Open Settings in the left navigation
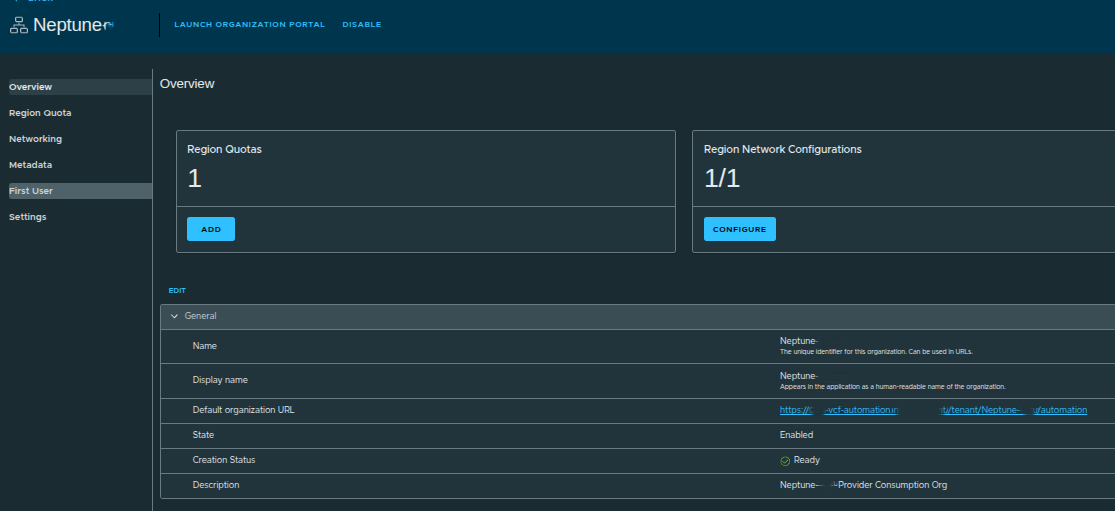 coord(28,217)
